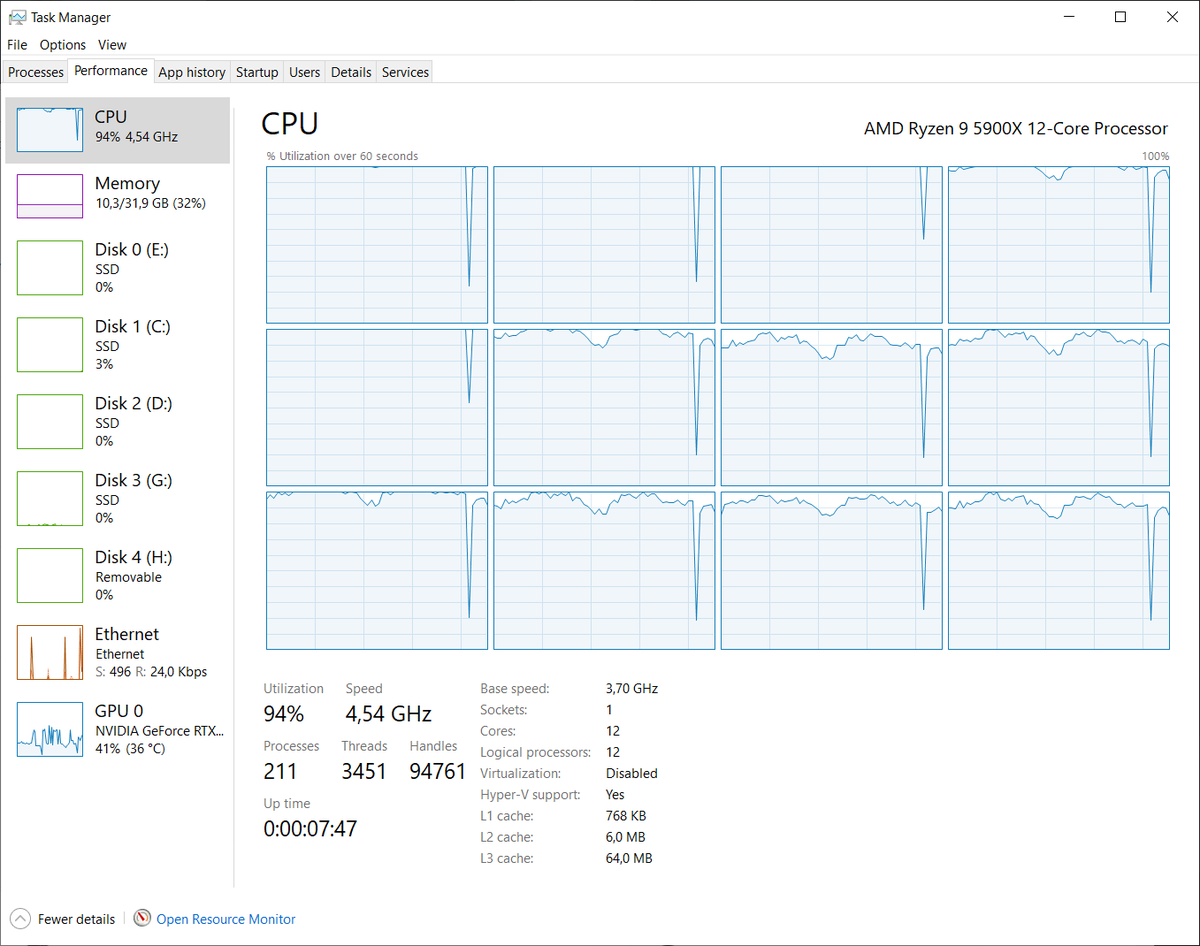Switch to the Processes tab
Image resolution: width=1200 pixels, height=946 pixels.
(36, 72)
